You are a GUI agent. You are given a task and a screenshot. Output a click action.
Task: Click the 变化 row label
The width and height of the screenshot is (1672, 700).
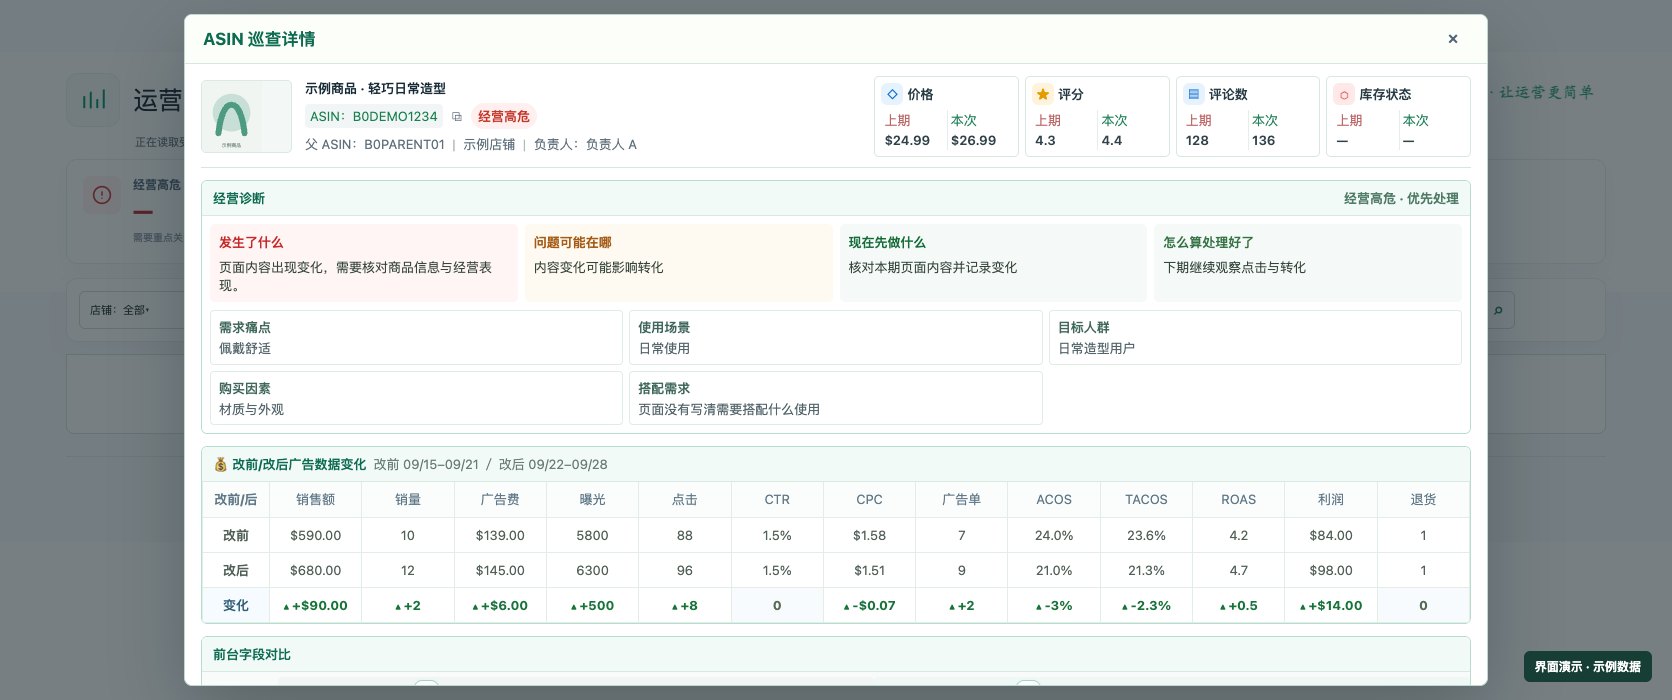(x=236, y=605)
